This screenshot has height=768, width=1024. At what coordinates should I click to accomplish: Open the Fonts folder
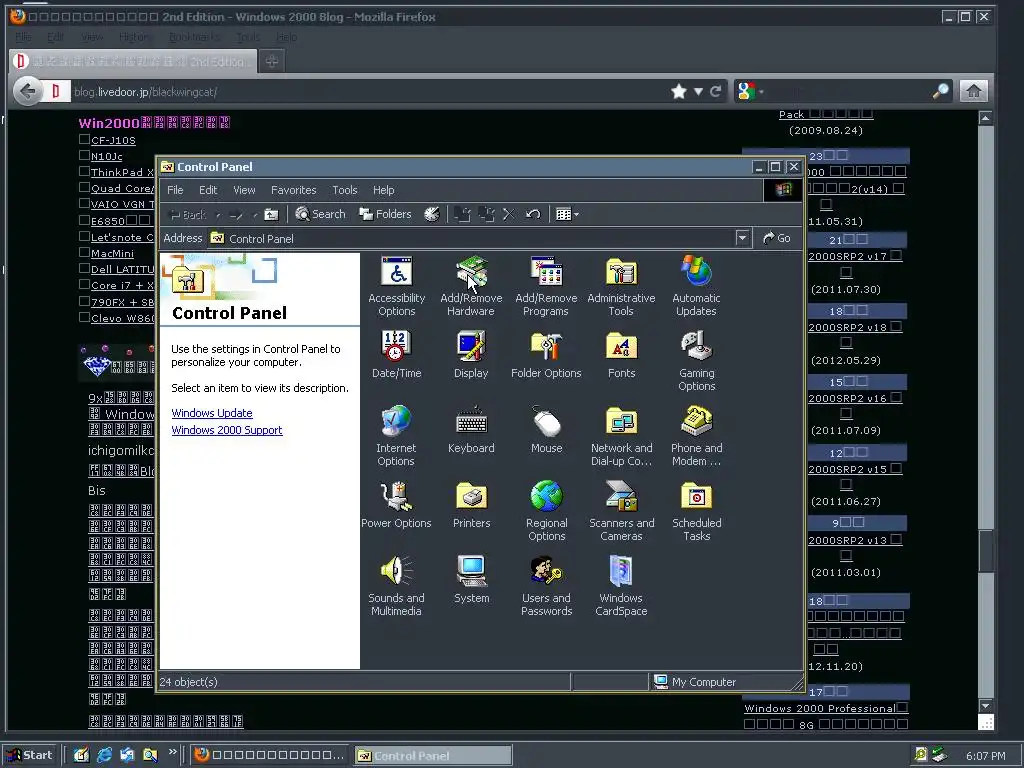(x=621, y=355)
